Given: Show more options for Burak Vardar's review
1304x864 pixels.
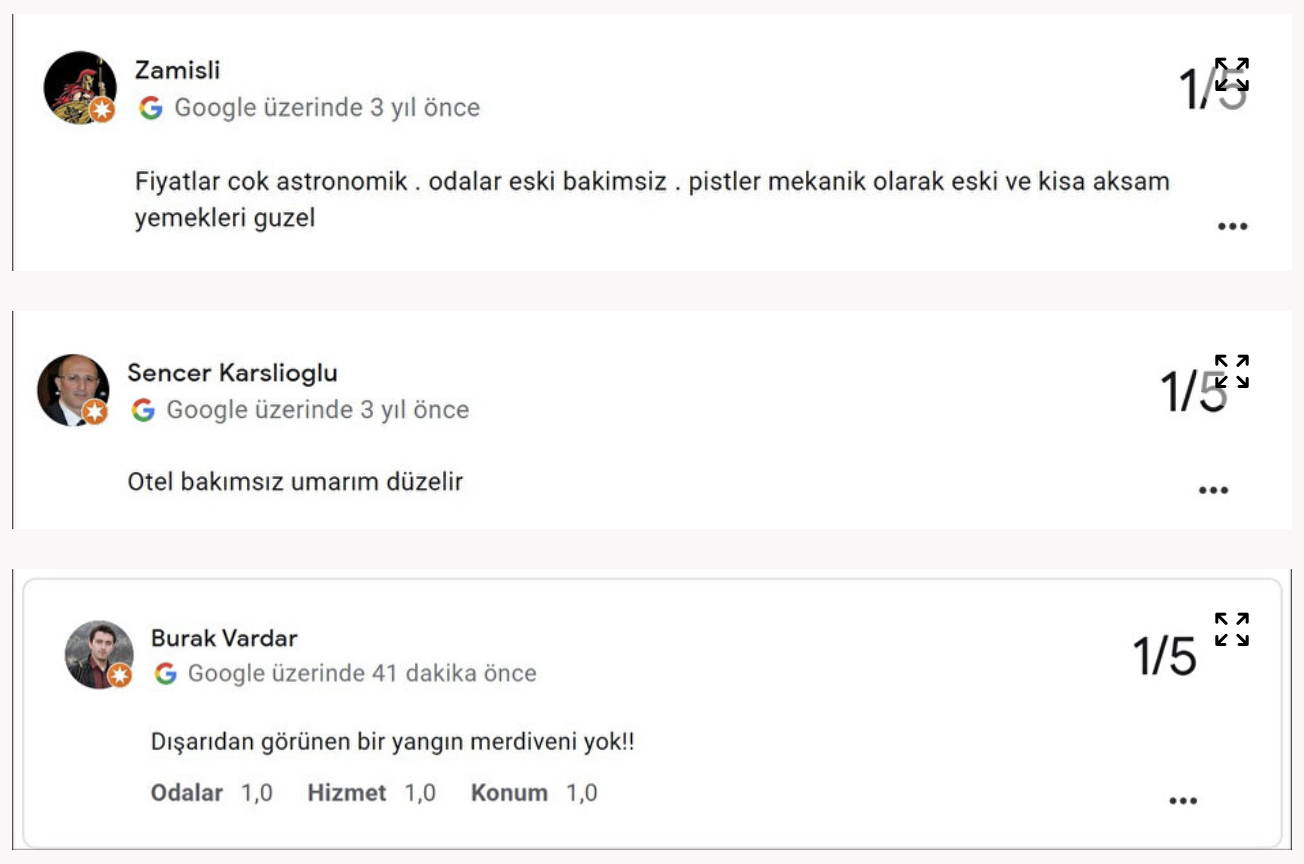Looking at the screenshot, I should coord(1183,801).
